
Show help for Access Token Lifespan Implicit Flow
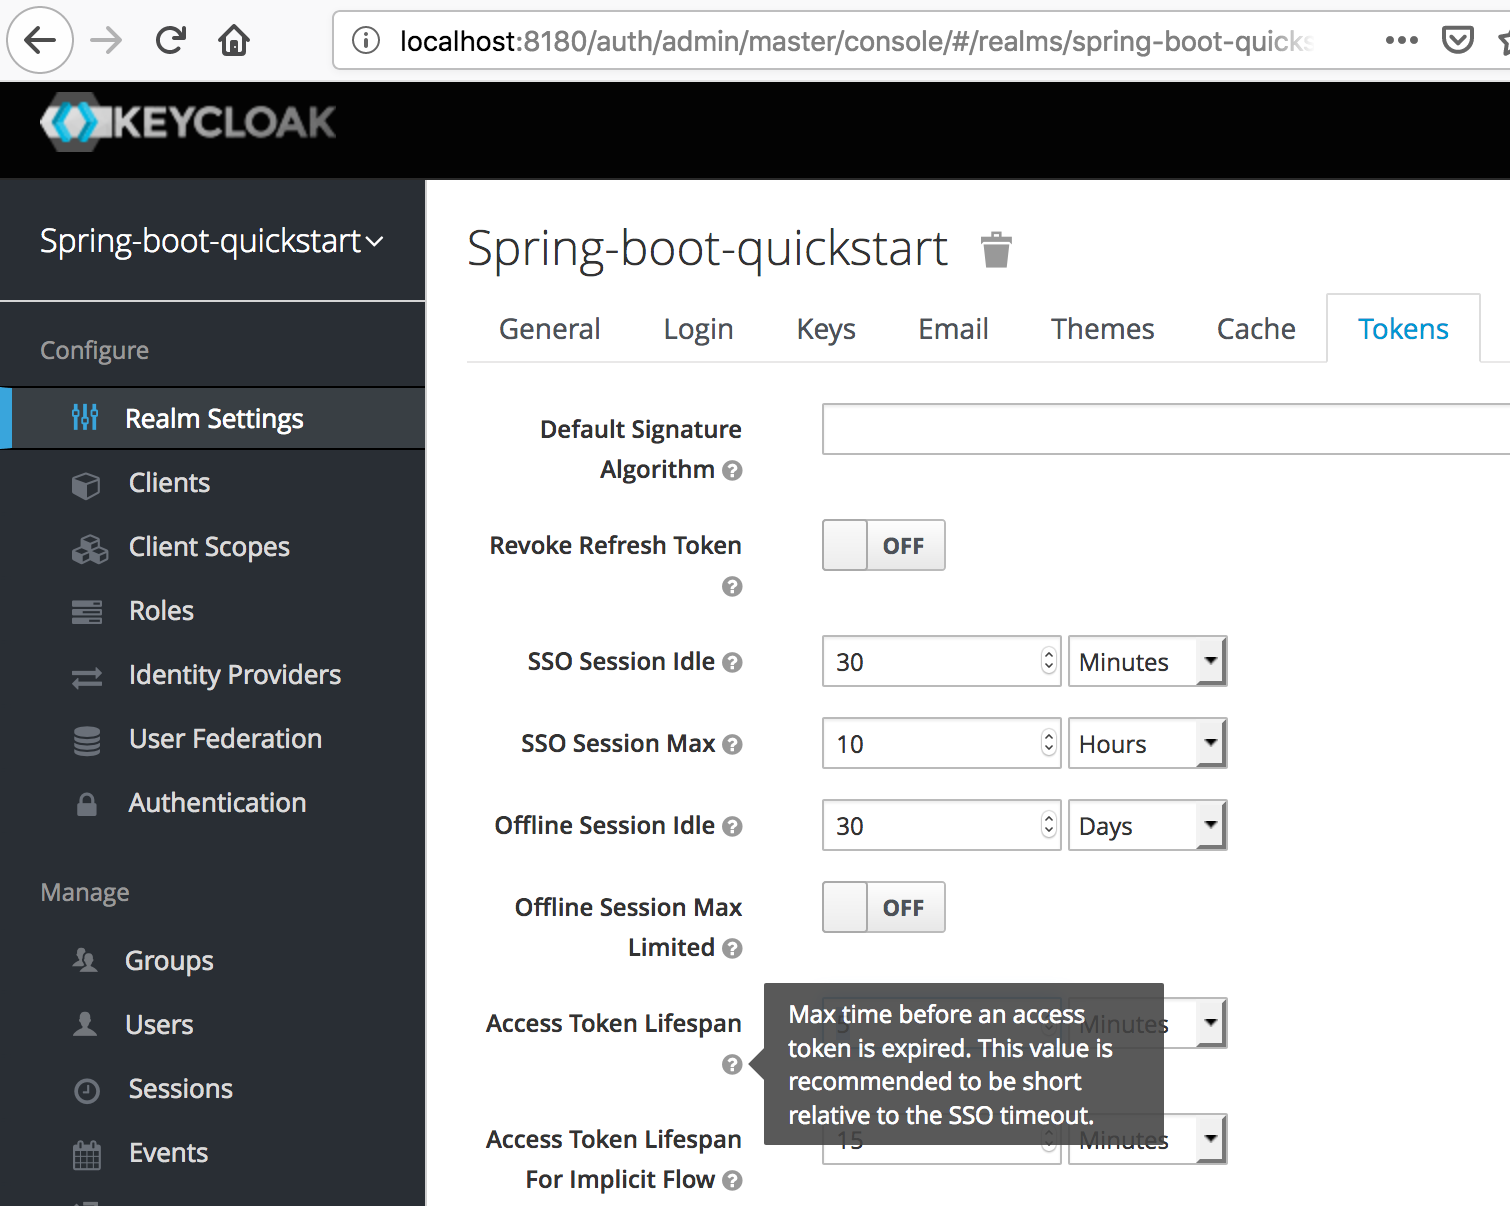click(732, 1180)
